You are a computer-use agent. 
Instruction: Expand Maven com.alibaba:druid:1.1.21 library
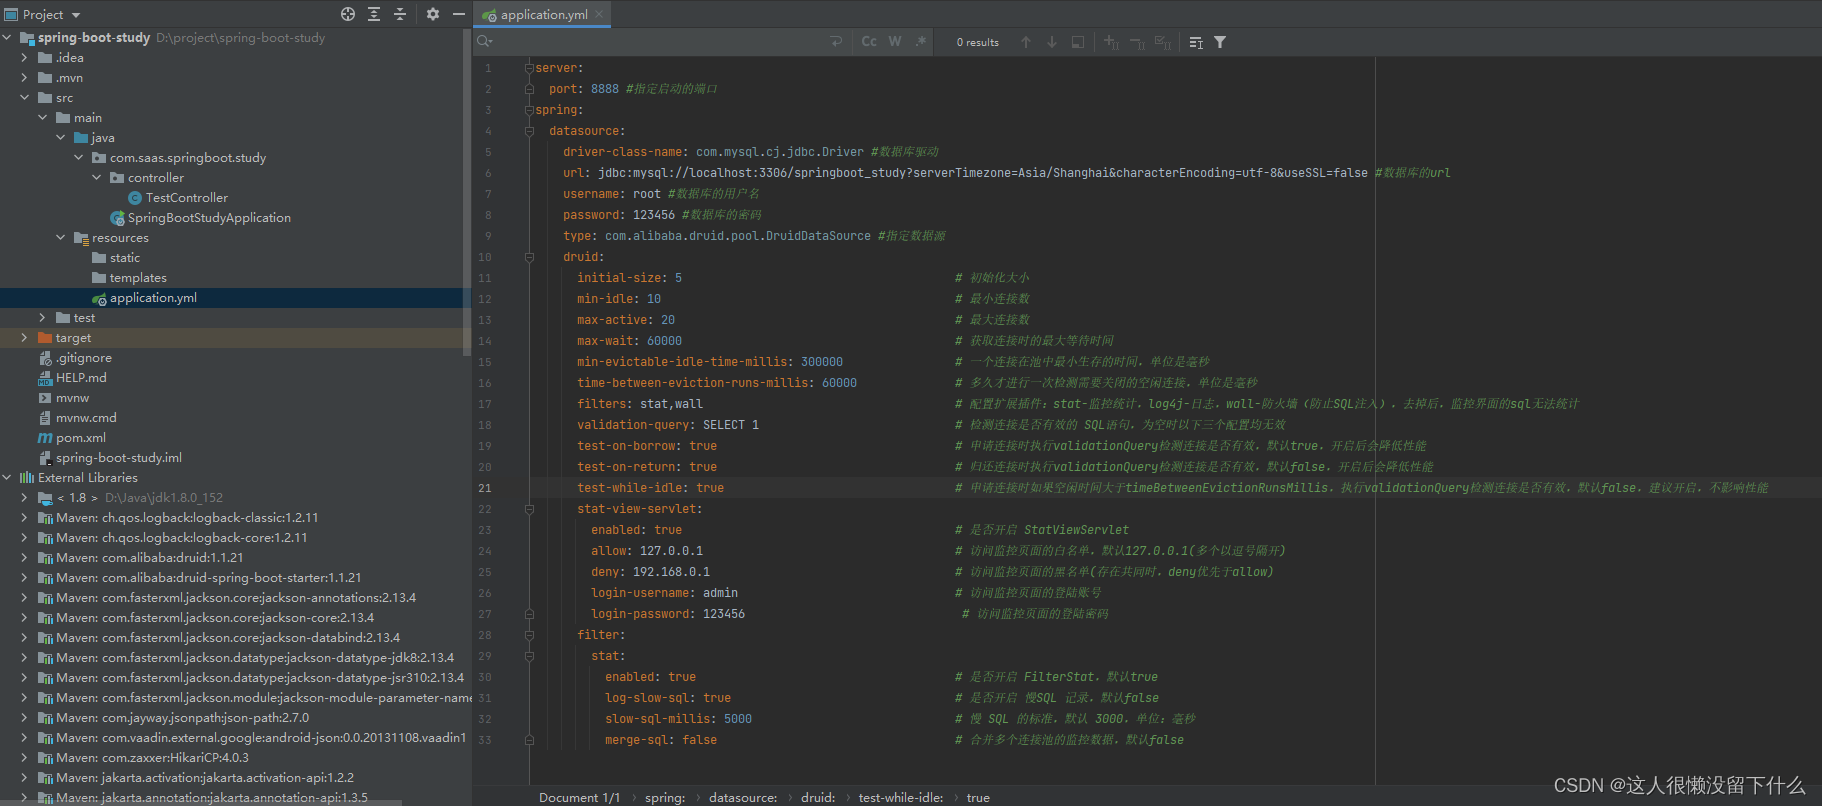[24, 558]
